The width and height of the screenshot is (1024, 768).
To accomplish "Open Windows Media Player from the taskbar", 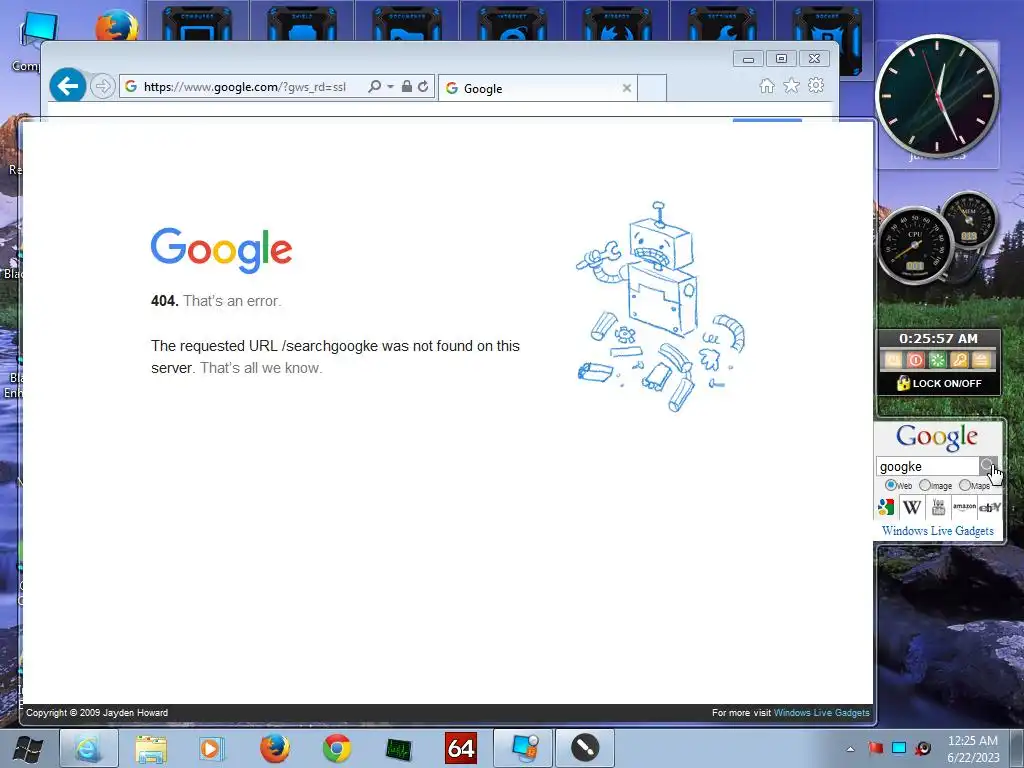I will (x=212, y=748).
